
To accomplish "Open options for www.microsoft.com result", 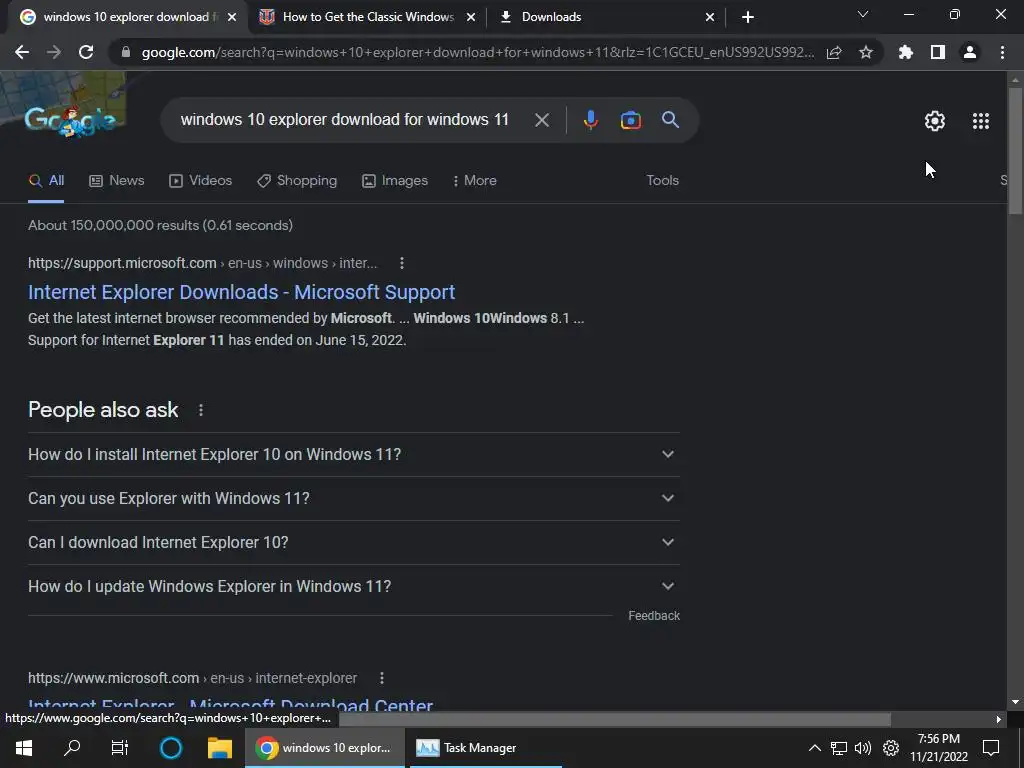I will [x=381, y=679].
